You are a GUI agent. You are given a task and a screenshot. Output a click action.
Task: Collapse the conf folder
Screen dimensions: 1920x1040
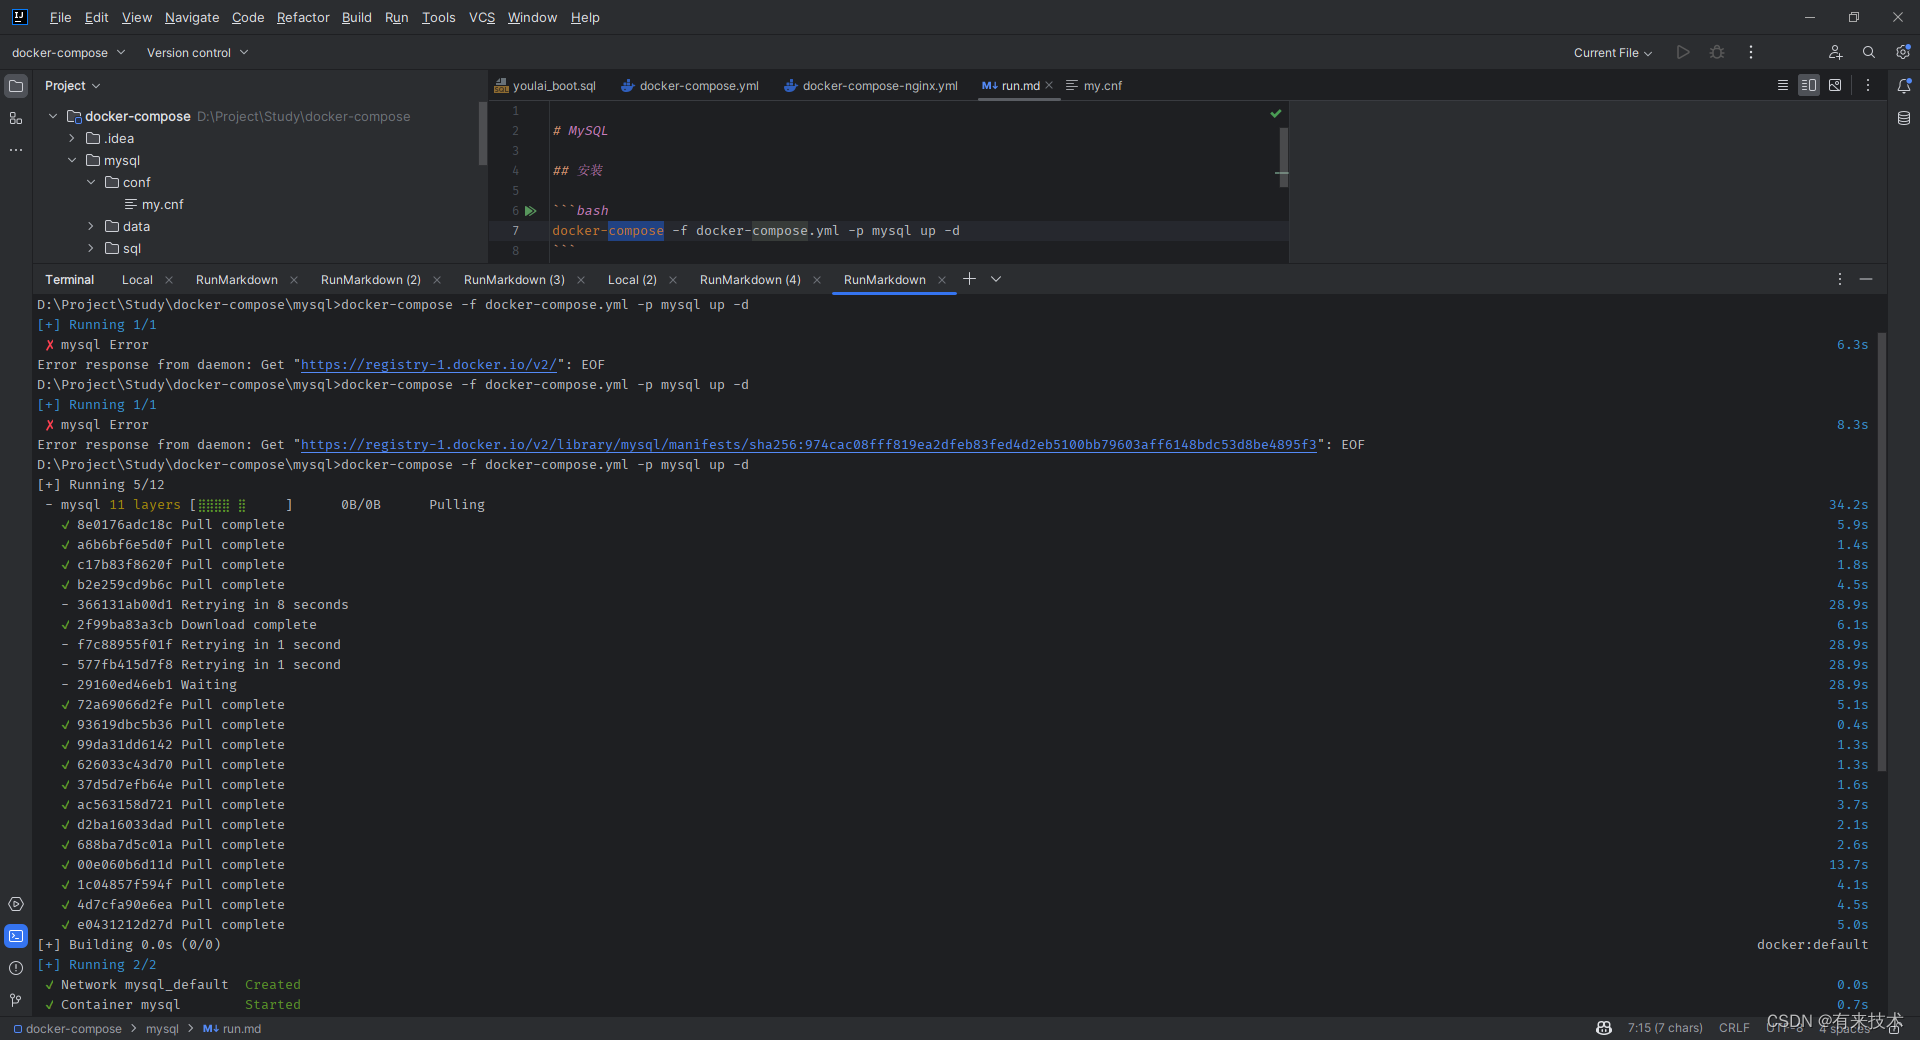(91, 182)
